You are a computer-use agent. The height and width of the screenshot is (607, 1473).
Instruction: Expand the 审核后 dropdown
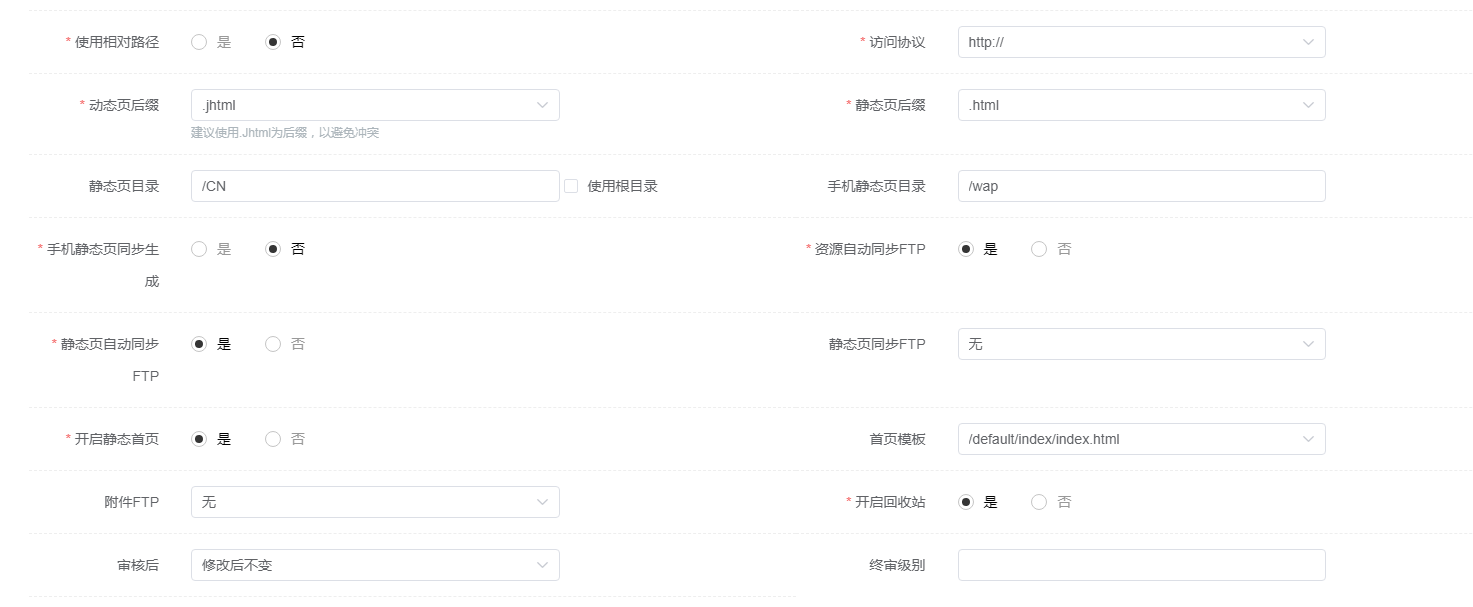pyautogui.click(x=375, y=565)
